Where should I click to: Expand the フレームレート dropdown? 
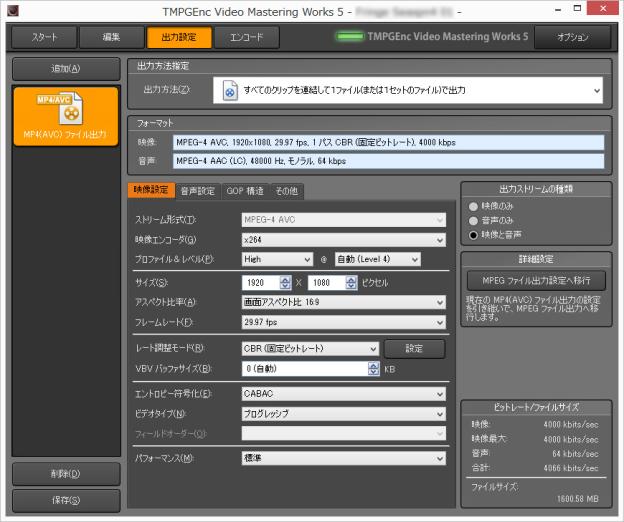pos(343,322)
